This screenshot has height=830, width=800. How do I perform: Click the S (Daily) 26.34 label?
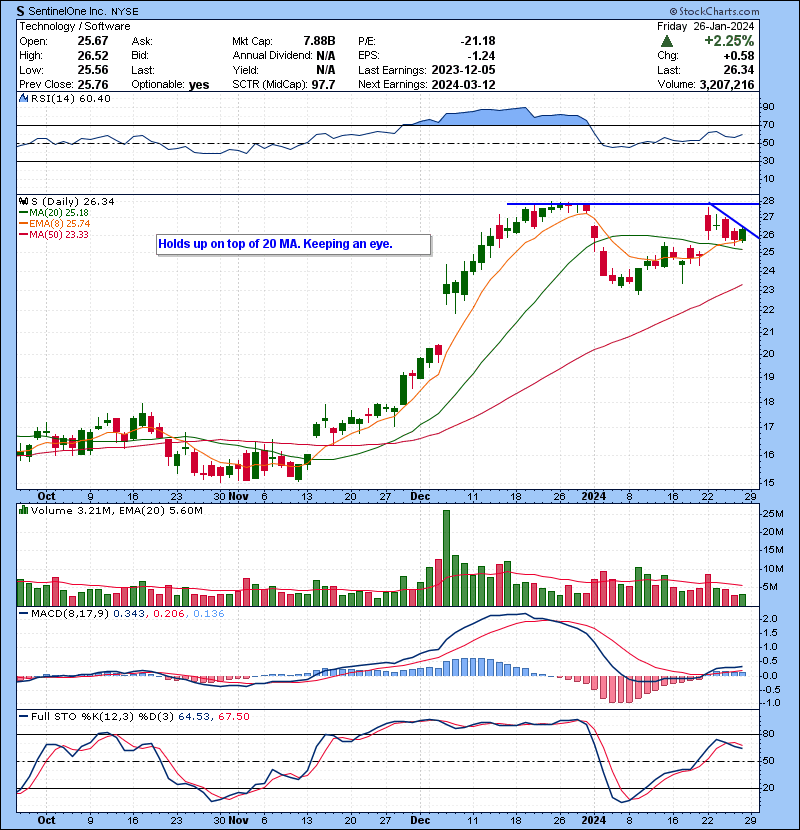tap(73, 202)
